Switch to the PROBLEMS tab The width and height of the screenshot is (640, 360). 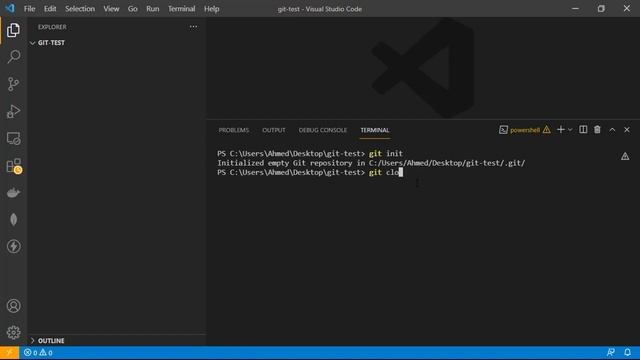(233, 130)
